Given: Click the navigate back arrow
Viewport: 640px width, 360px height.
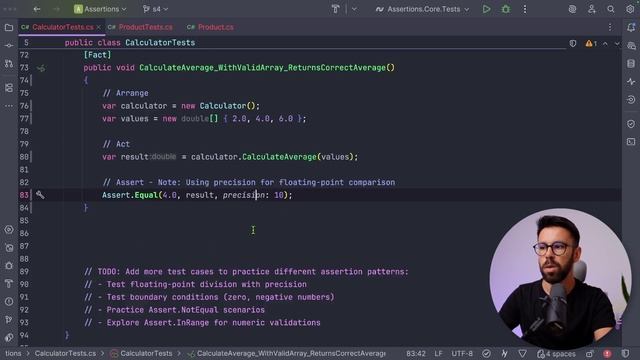Looking at the screenshot, I should click(37, 9).
